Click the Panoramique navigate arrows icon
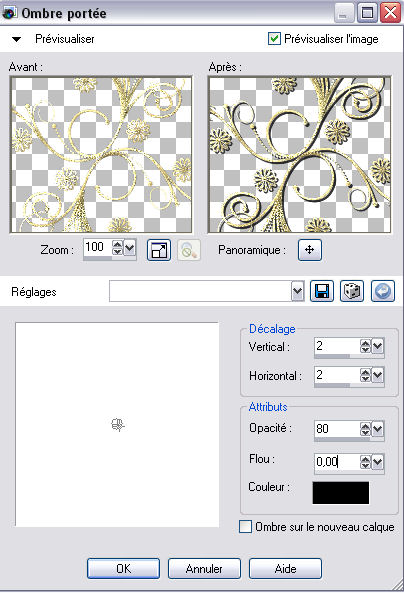Screen dimensions: 404x593 click(310, 250)
